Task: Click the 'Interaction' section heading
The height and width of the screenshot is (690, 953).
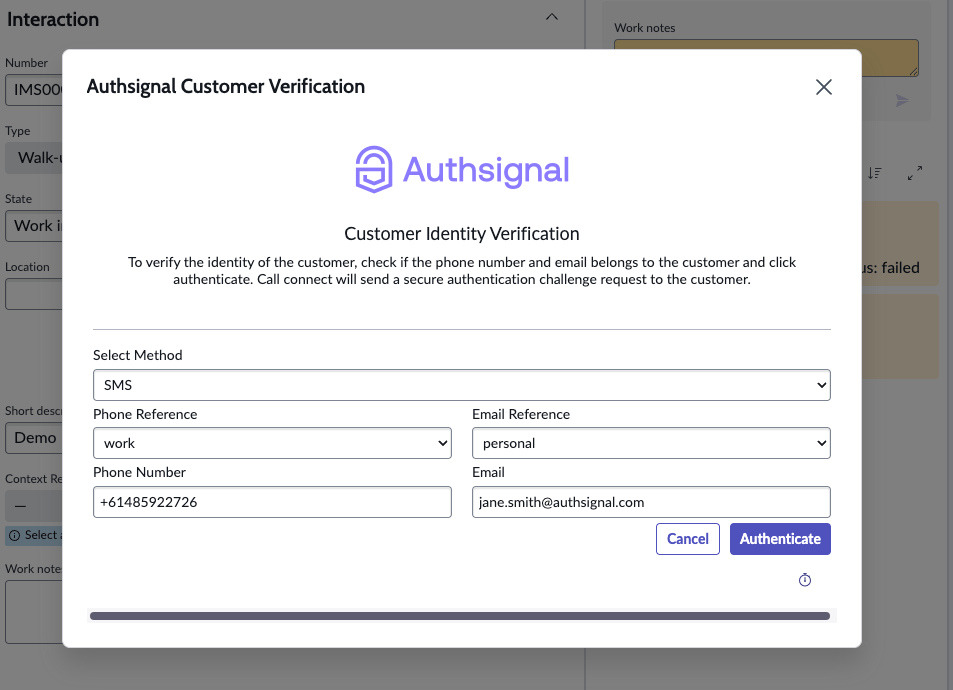Action: [x=53, y=19]
